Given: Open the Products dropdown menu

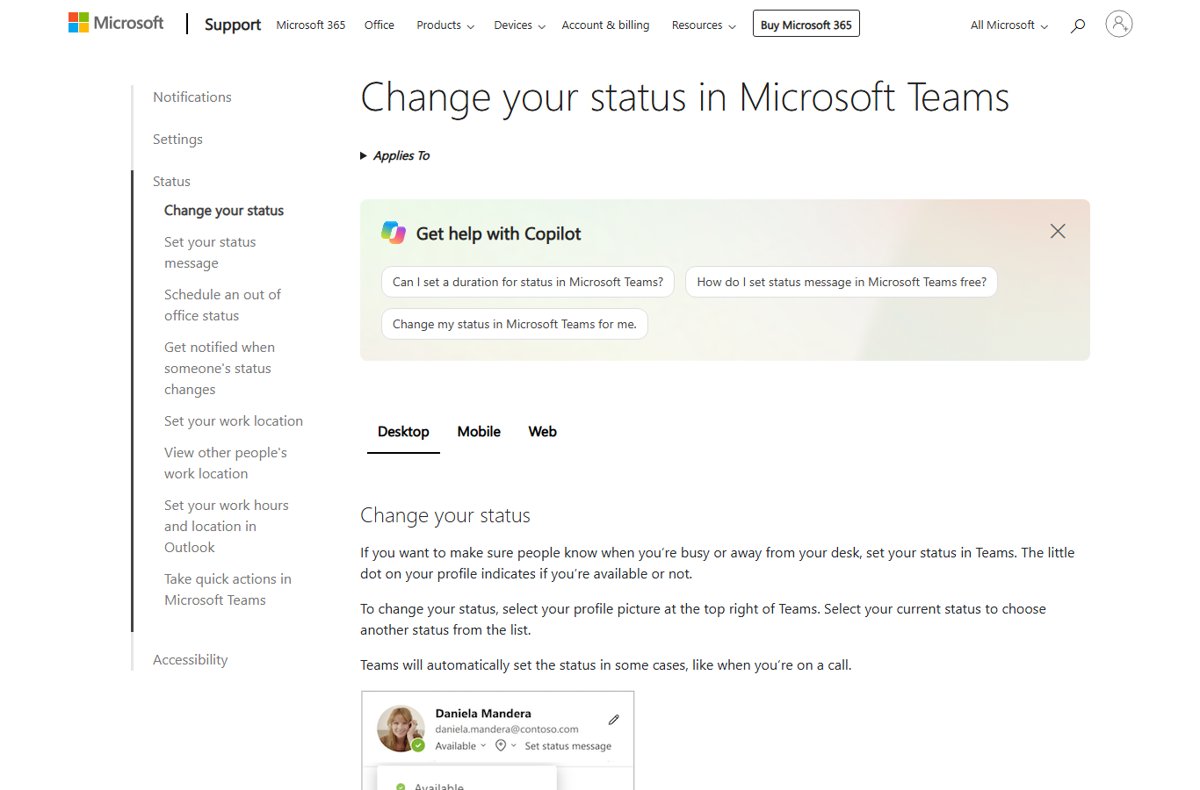Looking at the screenshot, I should point(445,25).
